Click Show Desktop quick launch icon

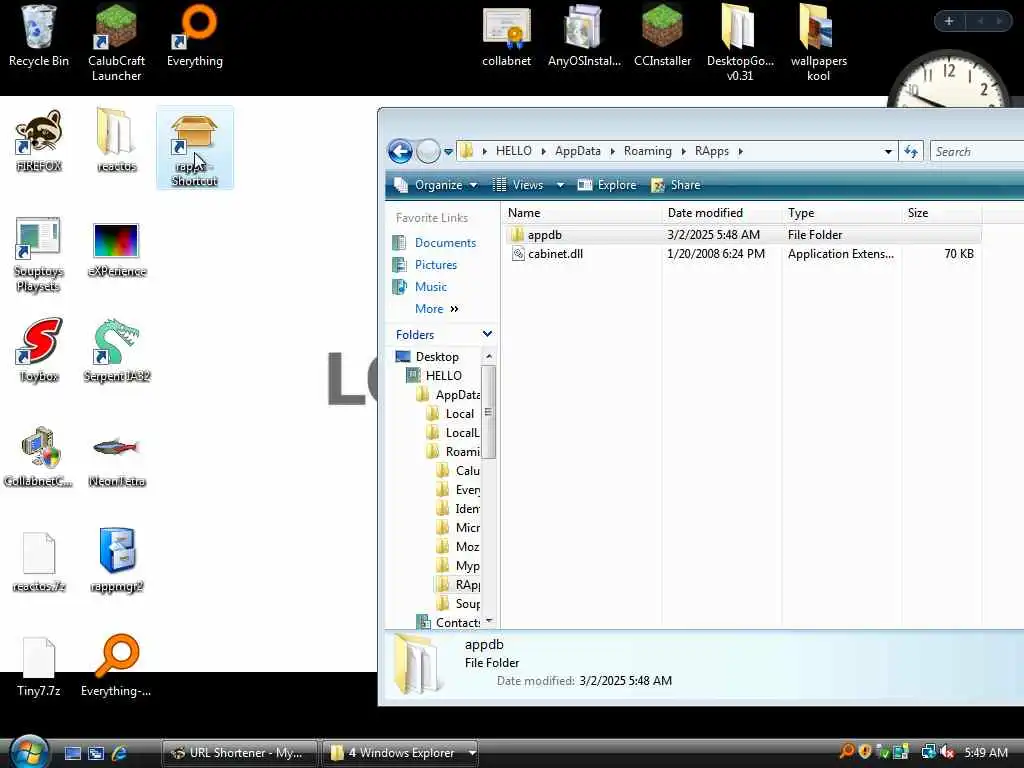(72, 753)
